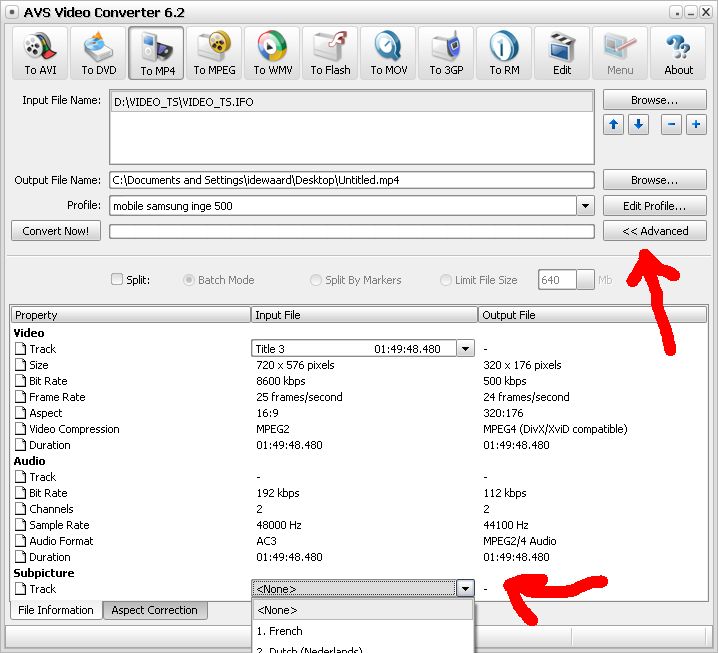
Task: Move input file down with blue down arrow
Action: coord(638,125)
